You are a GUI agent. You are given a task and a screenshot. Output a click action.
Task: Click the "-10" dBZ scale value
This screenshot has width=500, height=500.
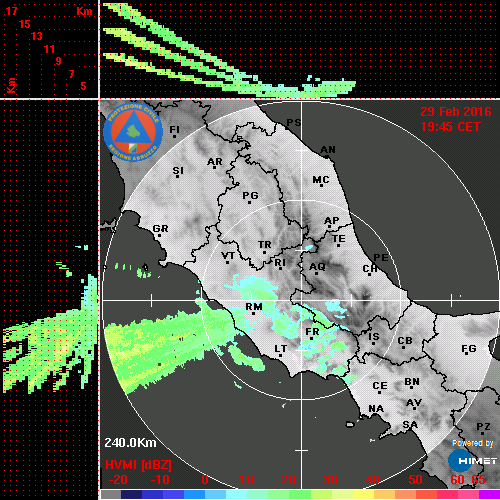160,480
